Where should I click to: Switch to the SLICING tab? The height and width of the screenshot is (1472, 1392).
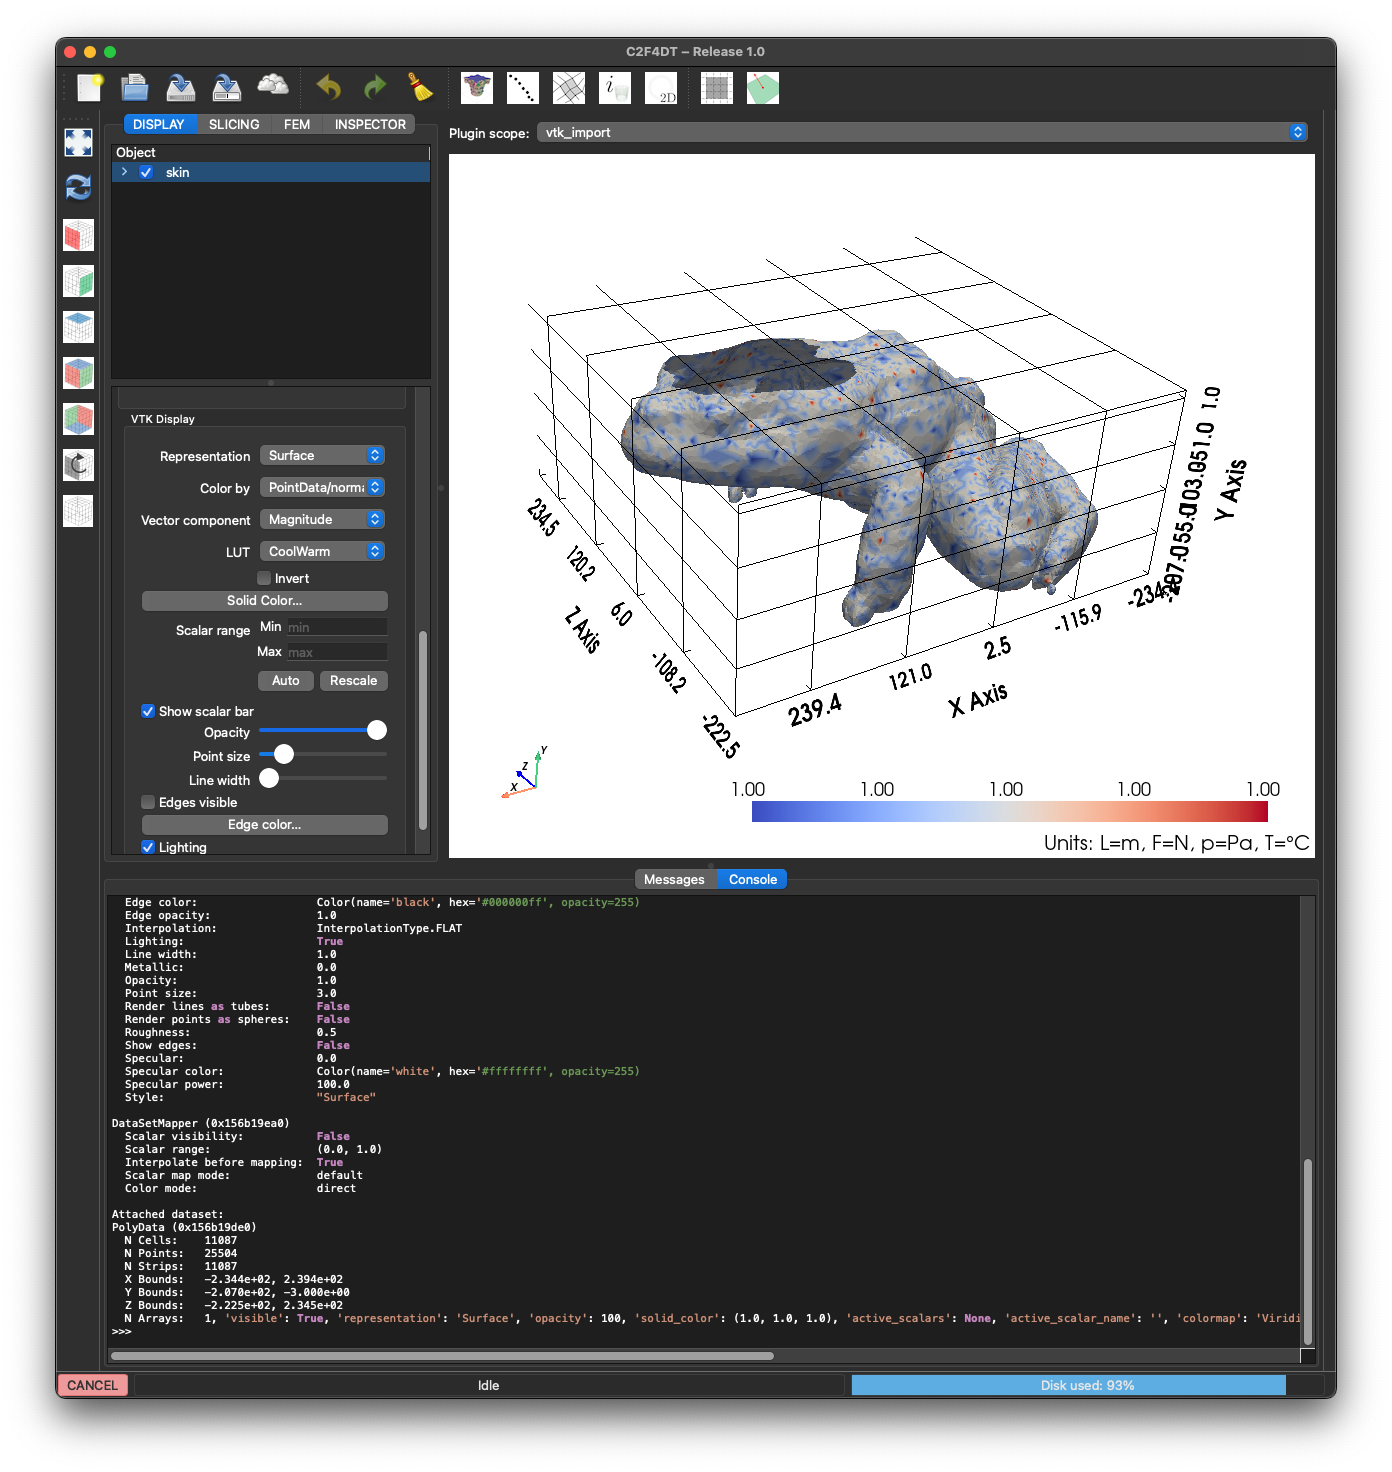click(x=234, y=124)
